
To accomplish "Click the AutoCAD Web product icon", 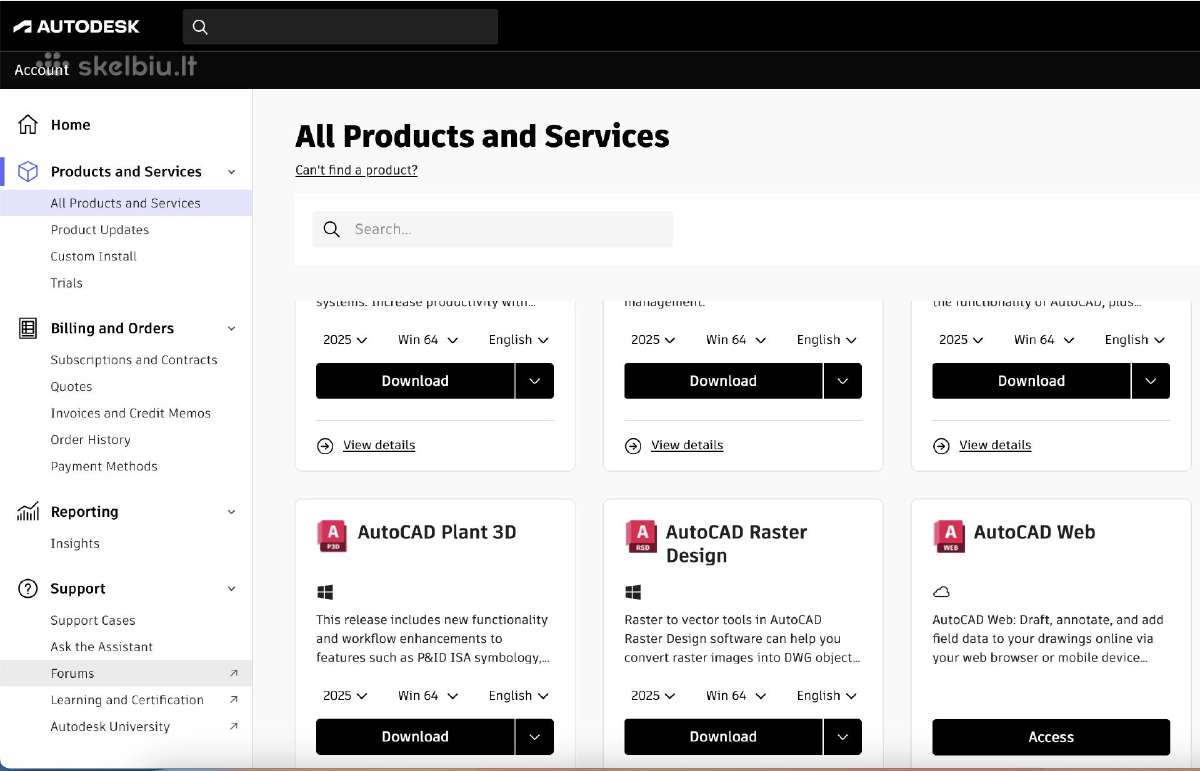I will pos(948,535).
